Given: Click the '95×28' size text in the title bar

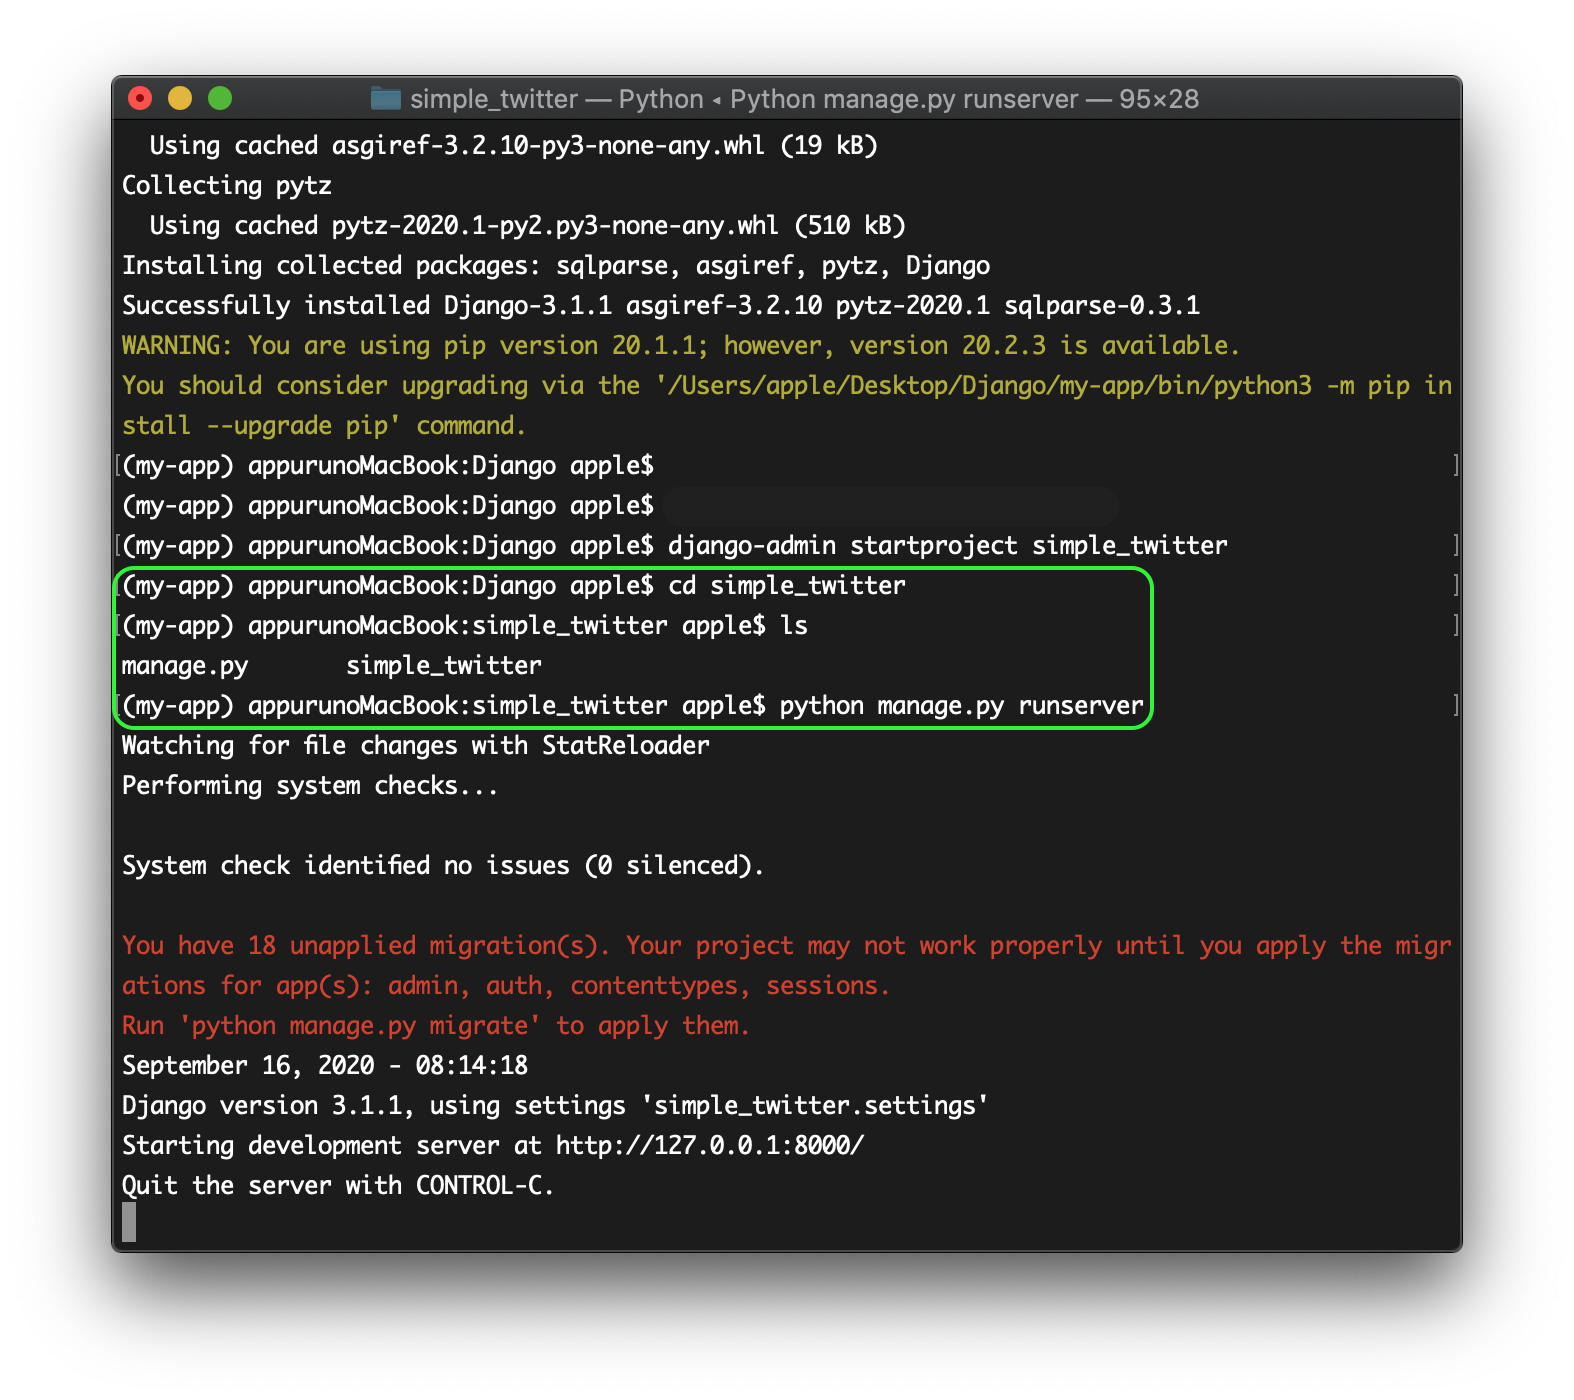Looking at the screenshot, I should pos(1159,99).
